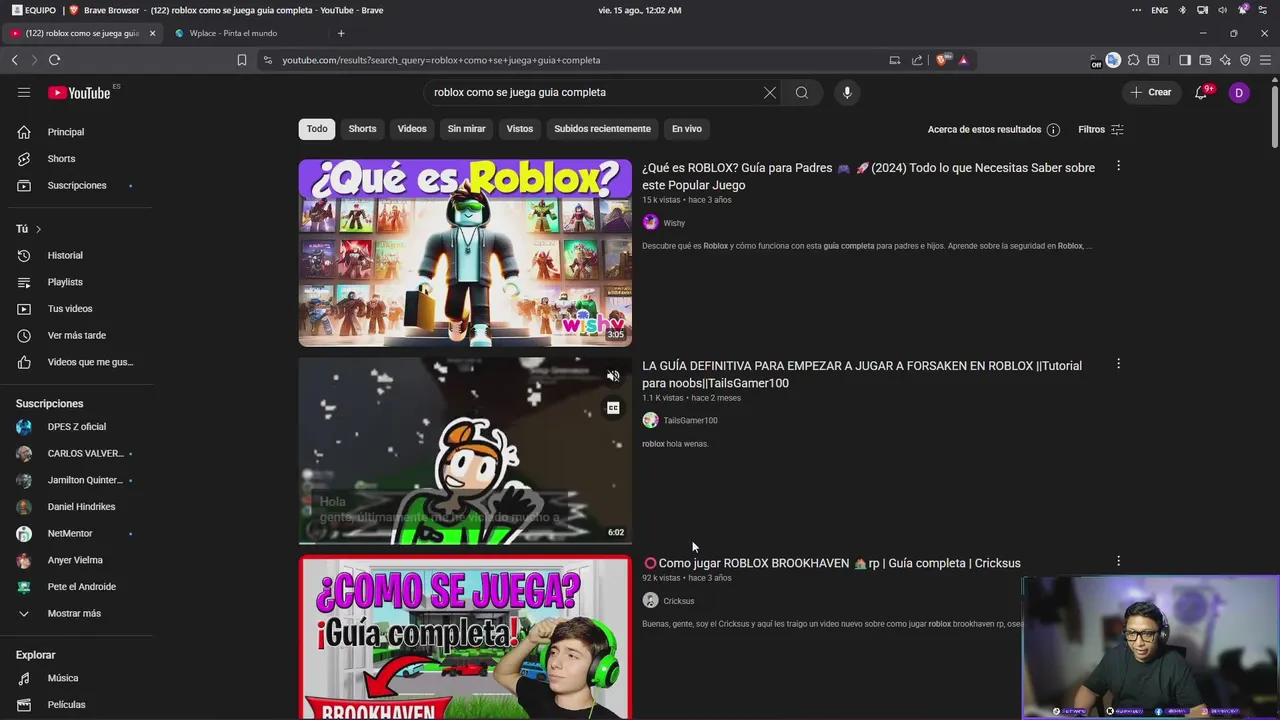Select the Videos filter chip
Screen dimensions: 1280x720
coord(412,129)
